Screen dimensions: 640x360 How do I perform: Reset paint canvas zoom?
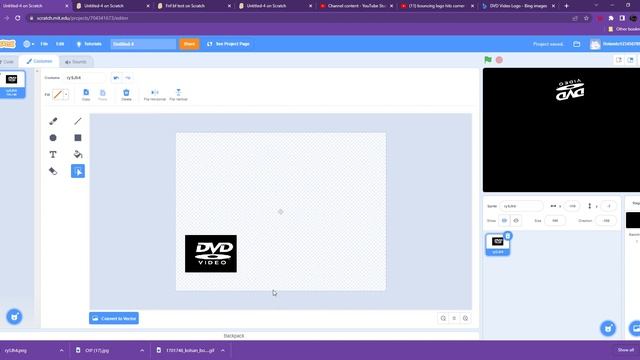pyautogui.click(x=454, y=318)
